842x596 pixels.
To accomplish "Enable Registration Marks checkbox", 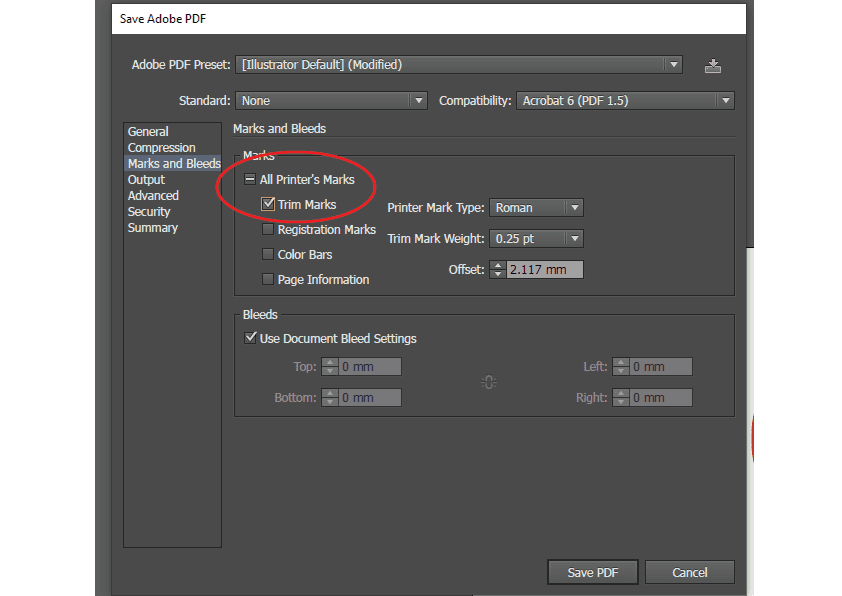I will click(x=267, y=229).
